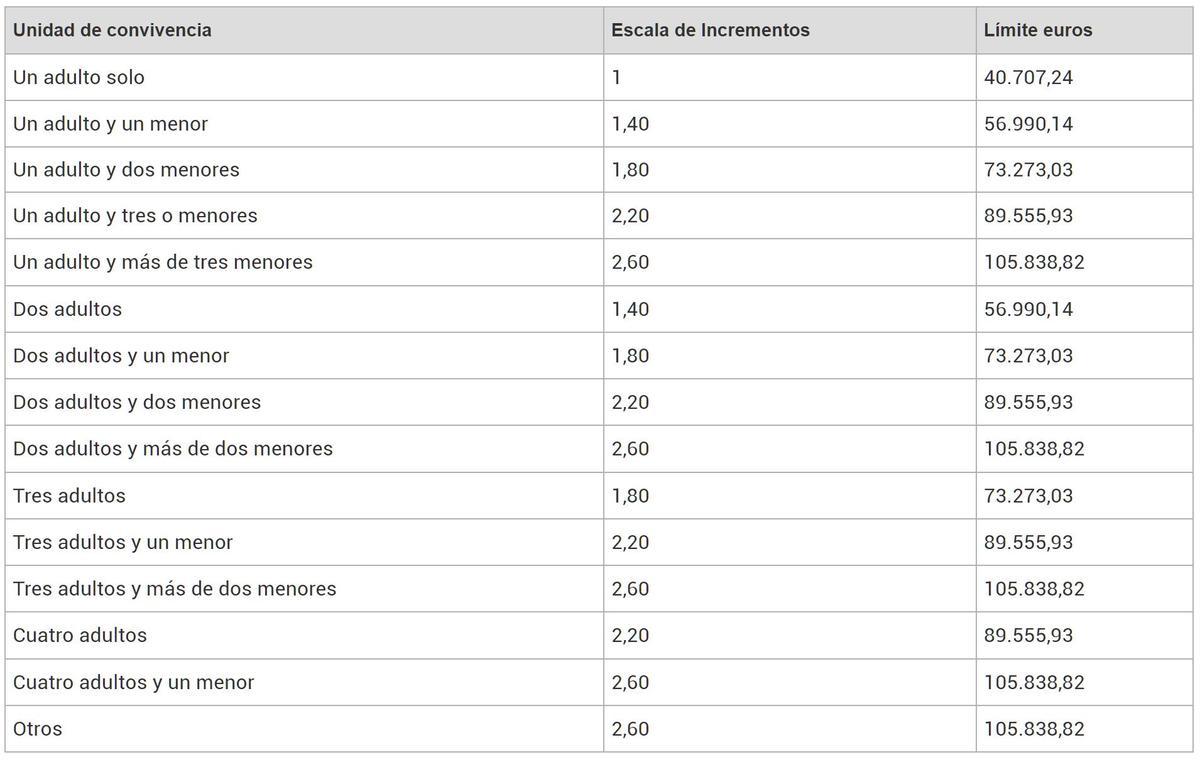Click the 'Dos adultos y dos menores' cell
This screenshot has height=760, width=1200.
[x=136, y=402]
